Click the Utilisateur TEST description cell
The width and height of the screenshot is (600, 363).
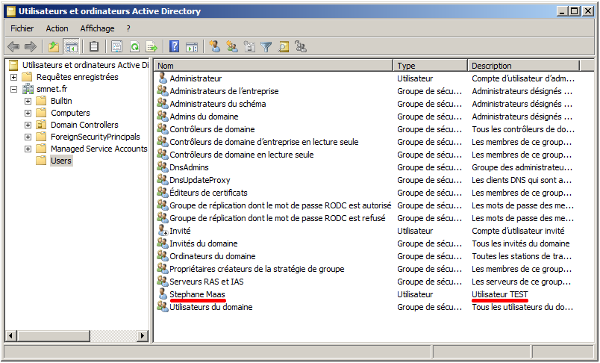pyautogui.click(x=500, y=294)
